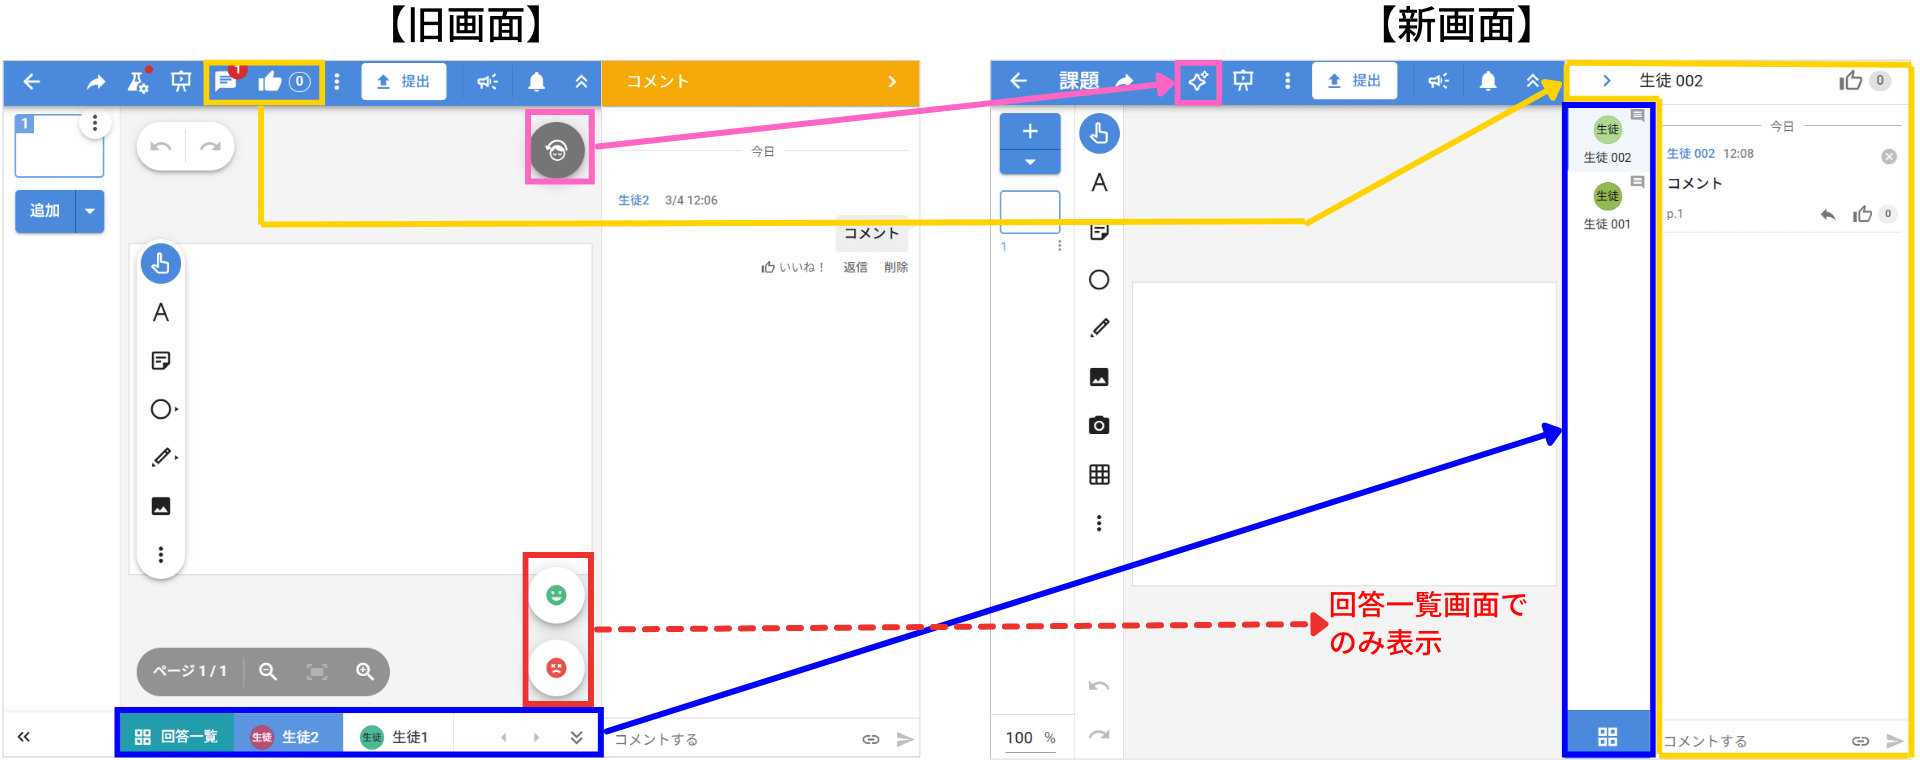Open the answer list grid icon below the student list
The width and height of the screenshot is (1920, 760).
(1607, 737)
